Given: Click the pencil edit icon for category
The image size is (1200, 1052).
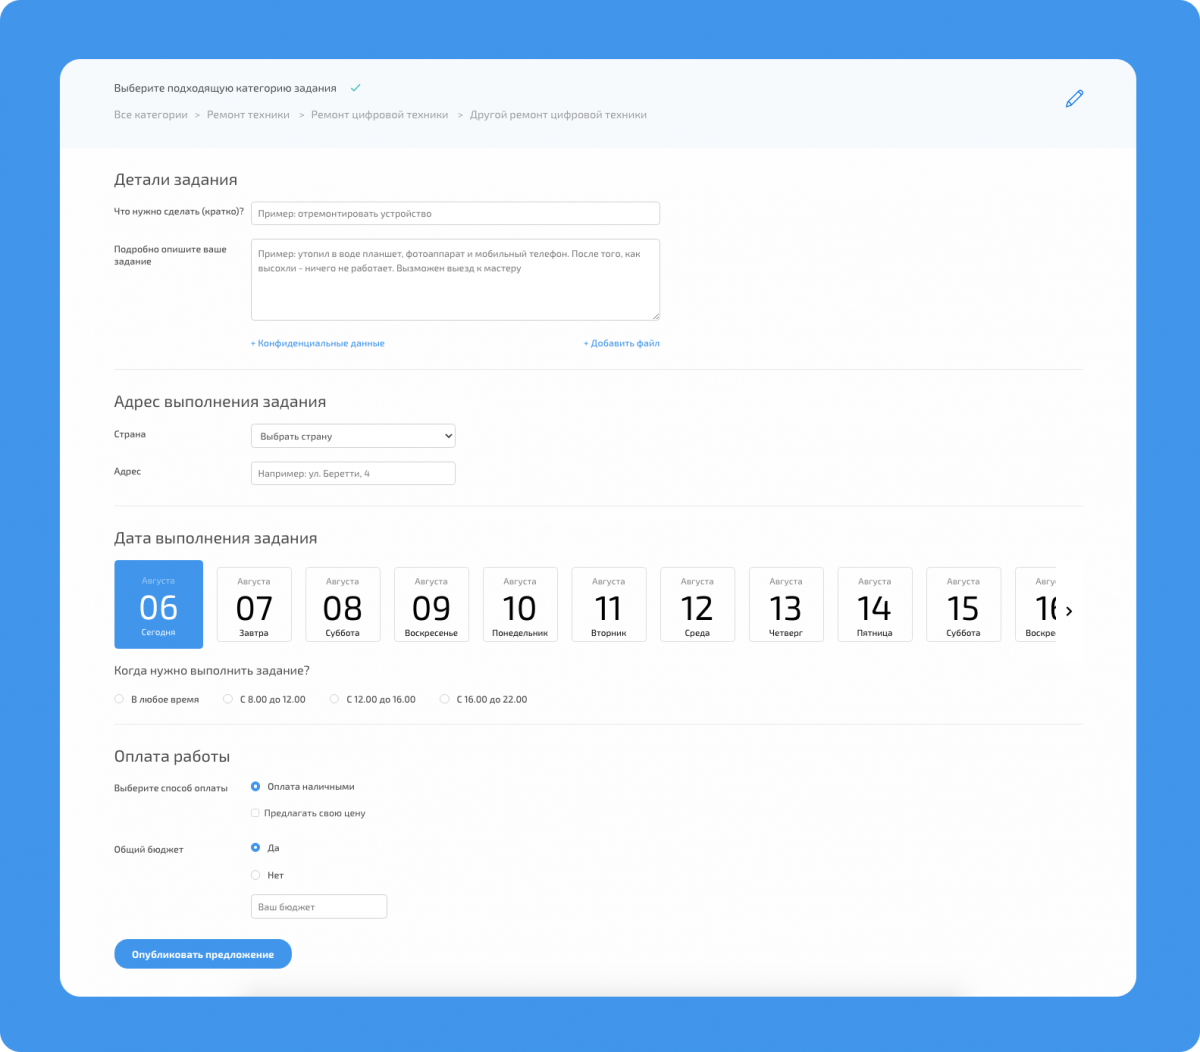Looking at the screenshot, I should [x=1074, y=98].
